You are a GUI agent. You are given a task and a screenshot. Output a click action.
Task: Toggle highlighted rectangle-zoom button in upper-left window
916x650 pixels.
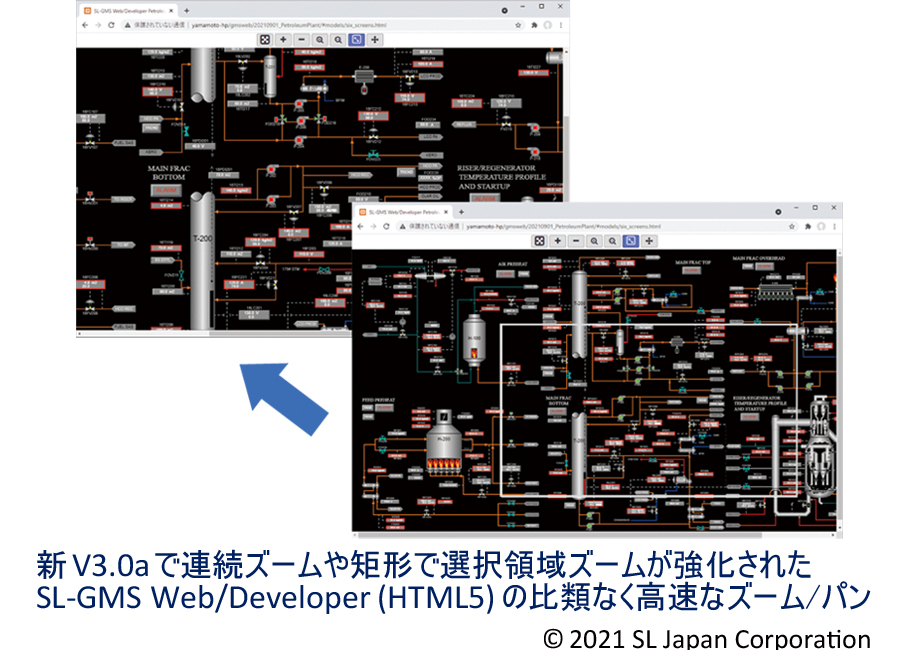point(356,39)
